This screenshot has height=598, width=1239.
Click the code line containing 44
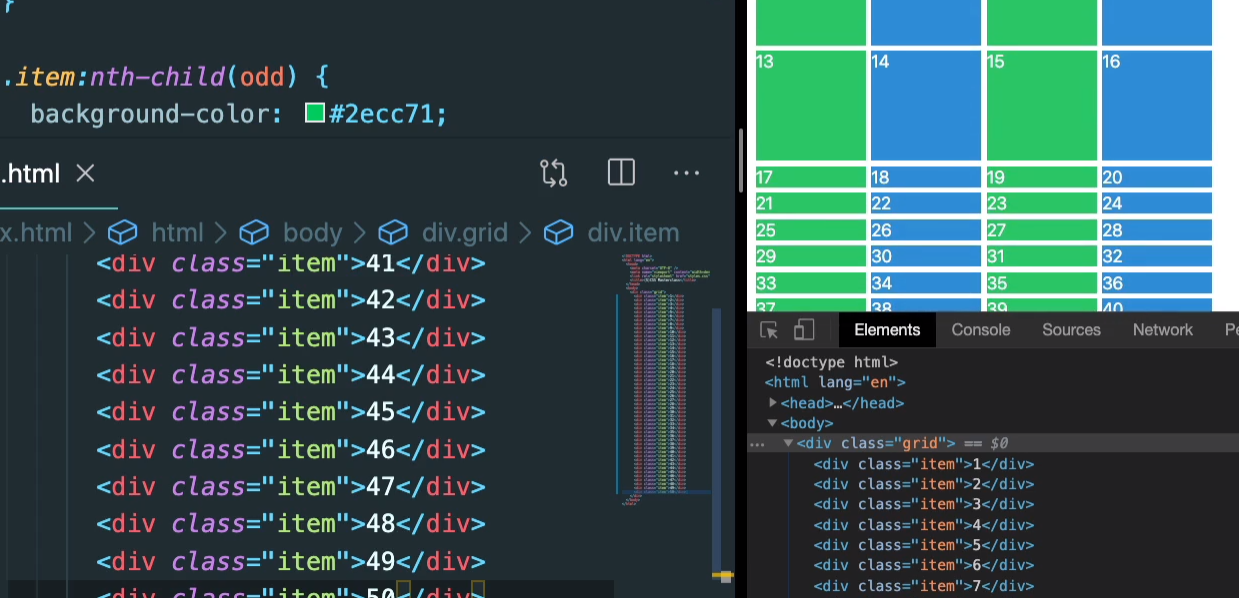(x=290, y=375)
